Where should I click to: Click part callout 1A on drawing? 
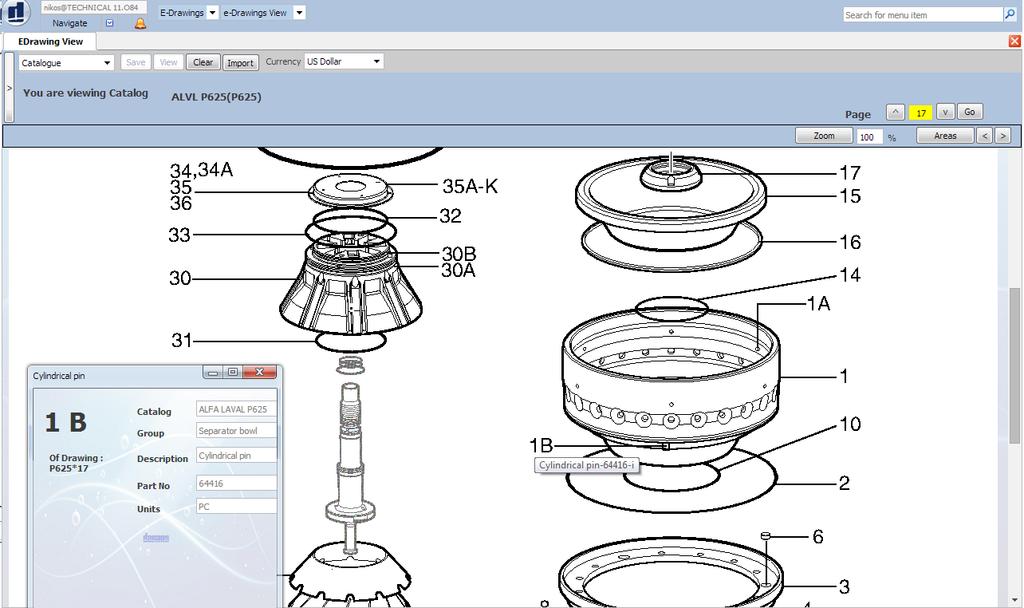coord(818,304)
